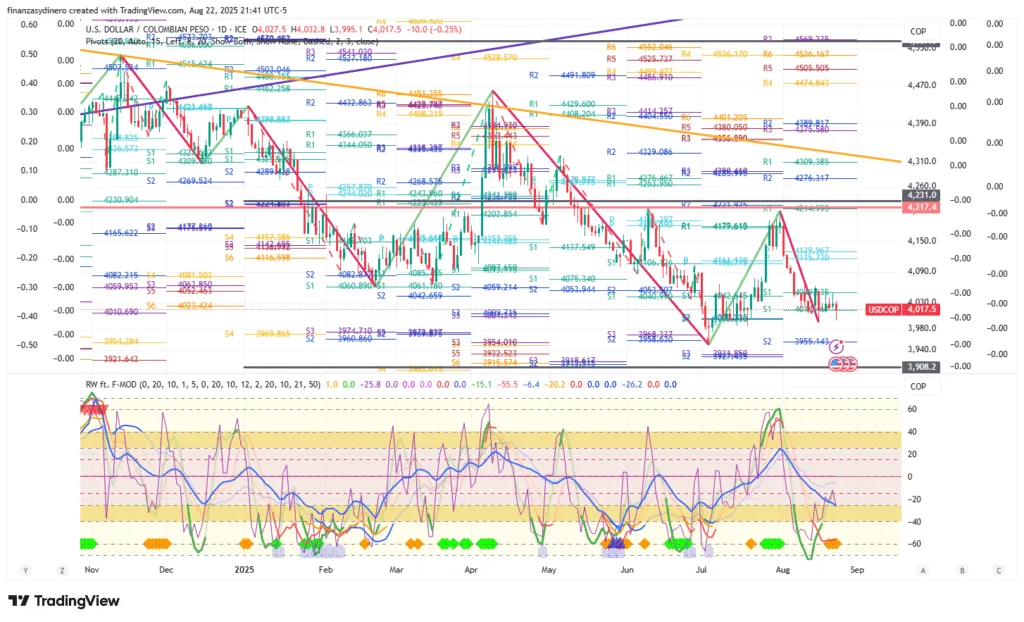Click the finanzasydinero TradingView.com header text
1024x622 pixels.
[x=147, y=10]
